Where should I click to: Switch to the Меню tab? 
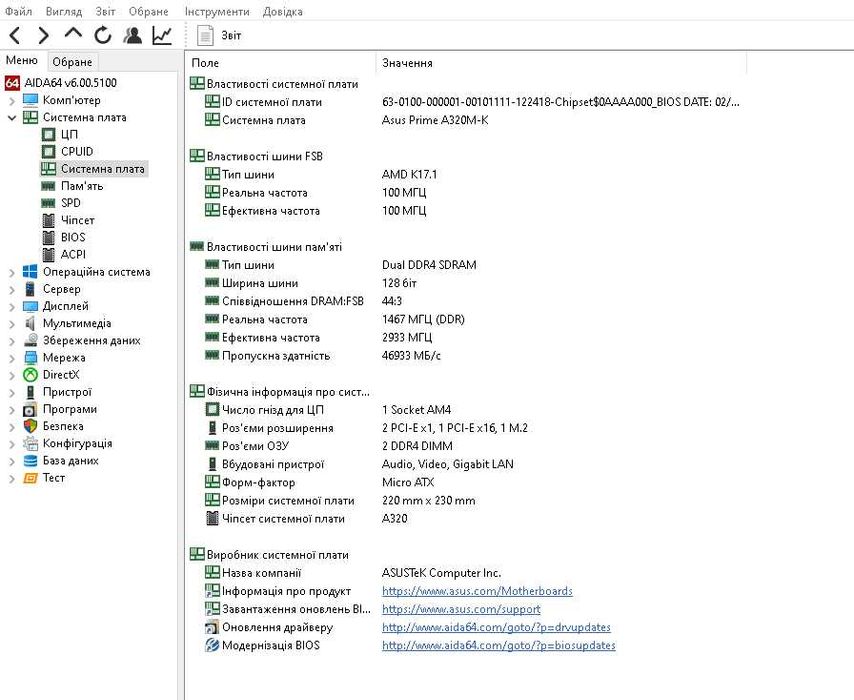22,60
